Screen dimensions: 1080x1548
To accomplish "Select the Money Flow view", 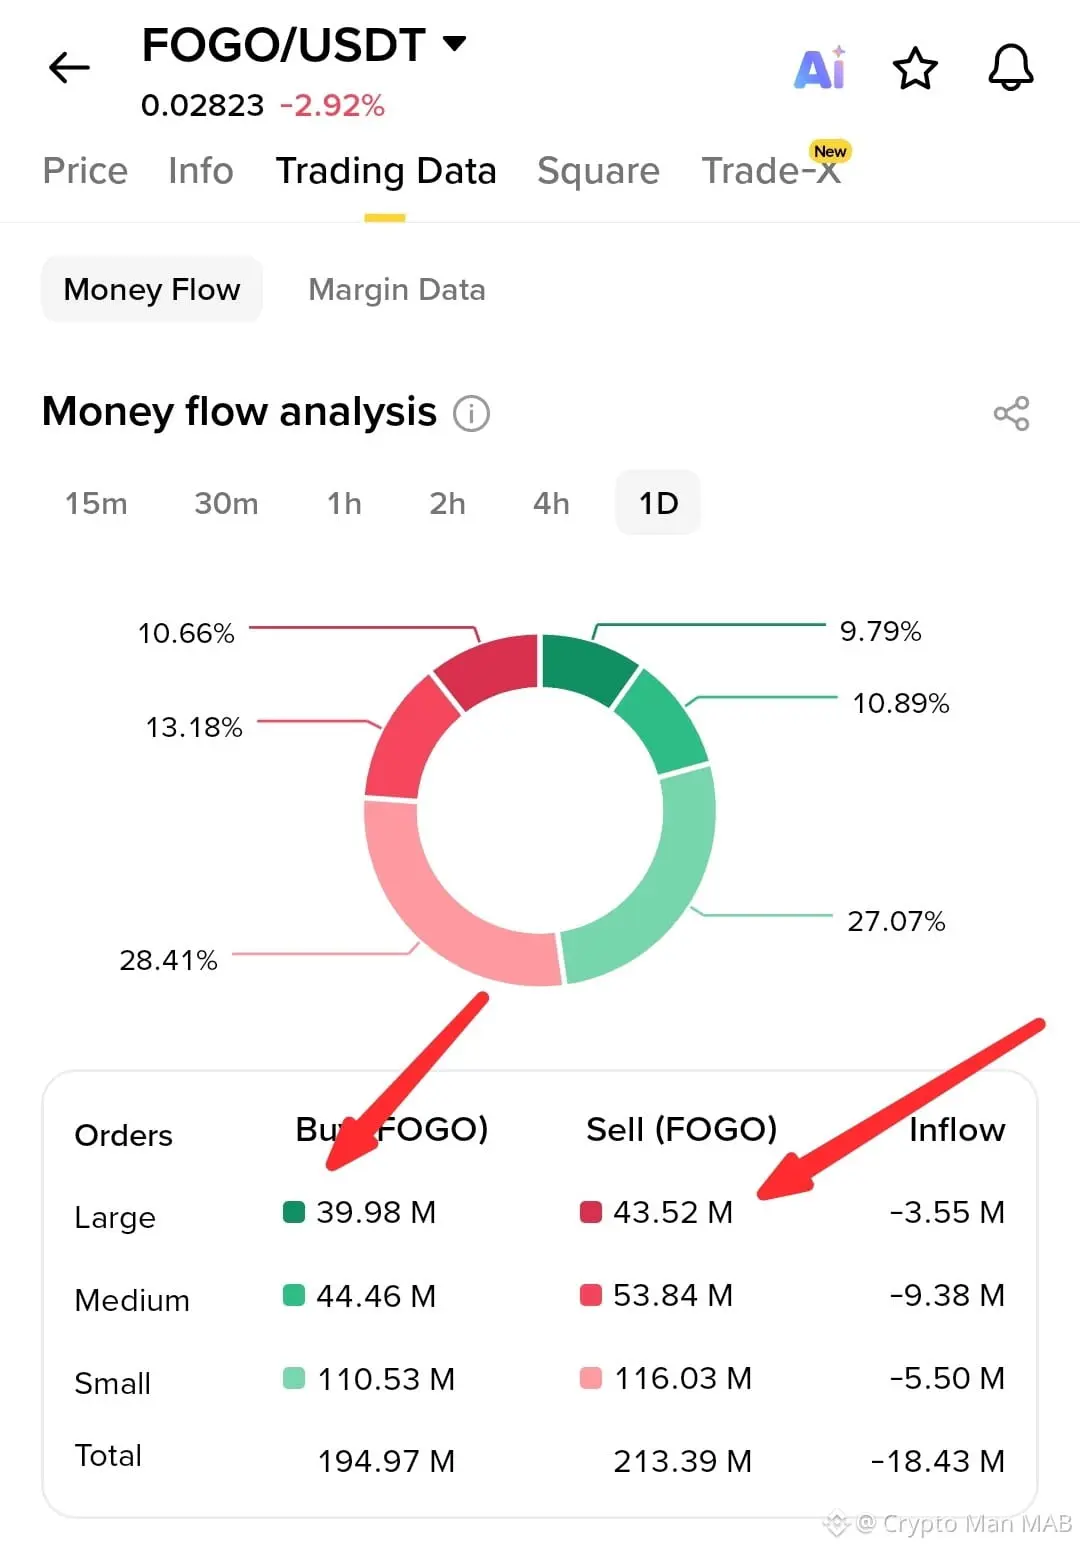I will 152,290.
